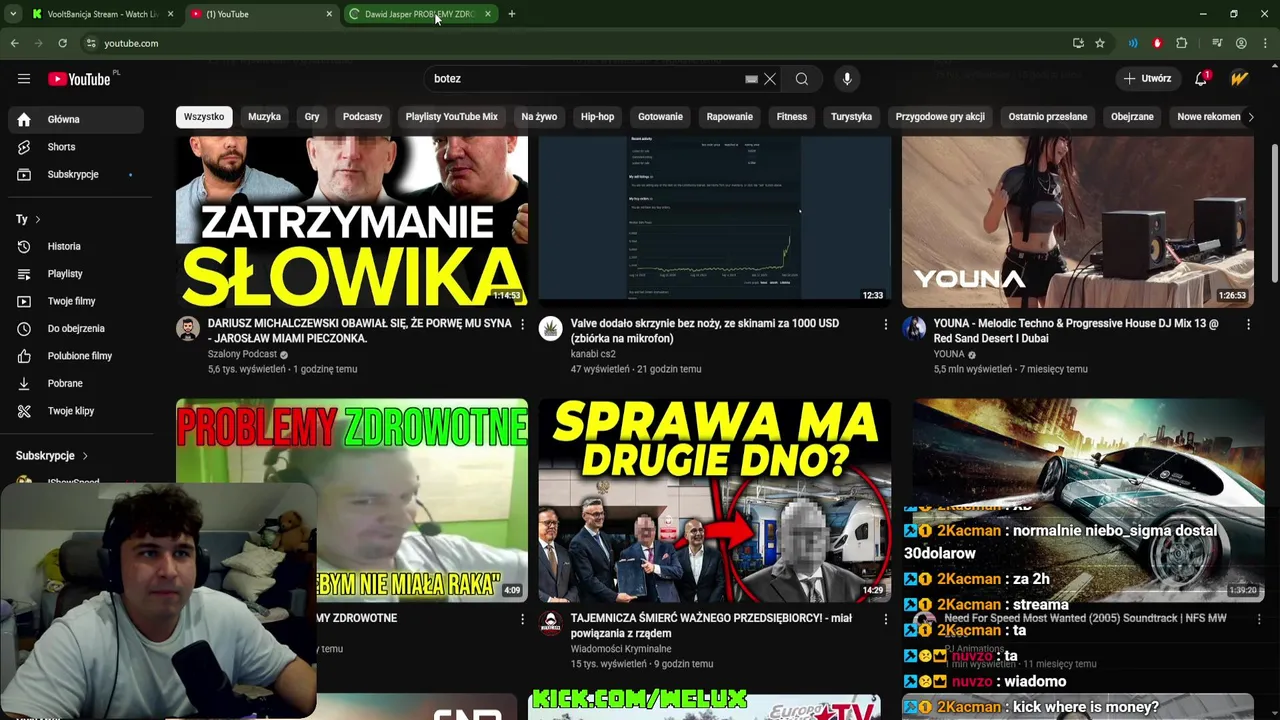Screen dimensions: 1280x720
Task: Open Polubione filmy in the sidebar
Action: [74, 356]
